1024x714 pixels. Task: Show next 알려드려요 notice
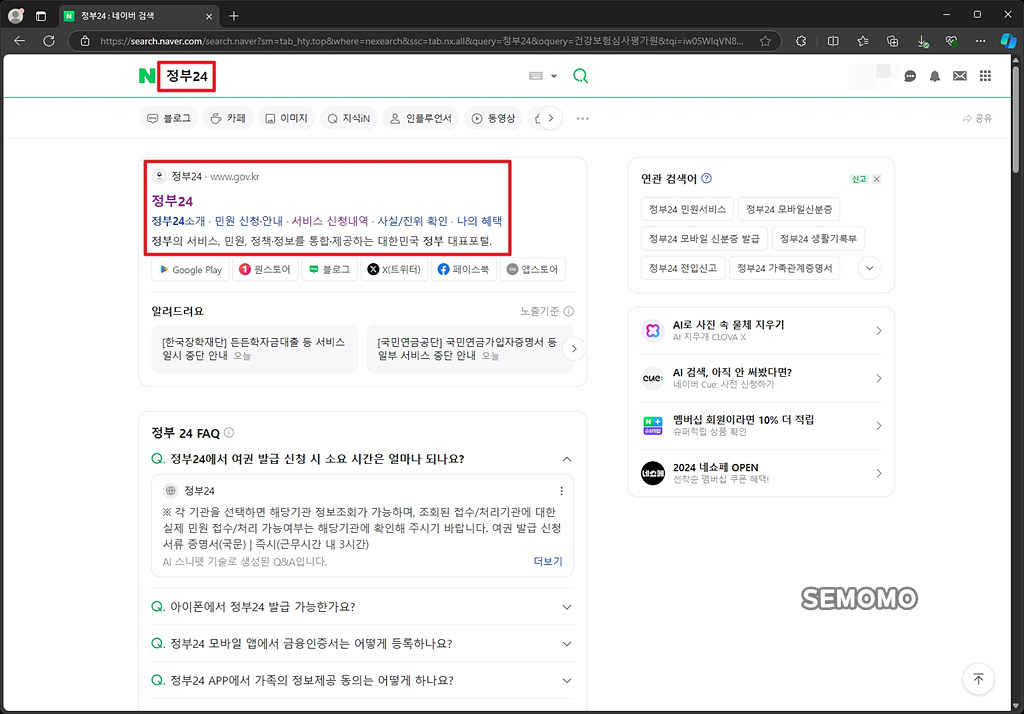pos(574,348)
